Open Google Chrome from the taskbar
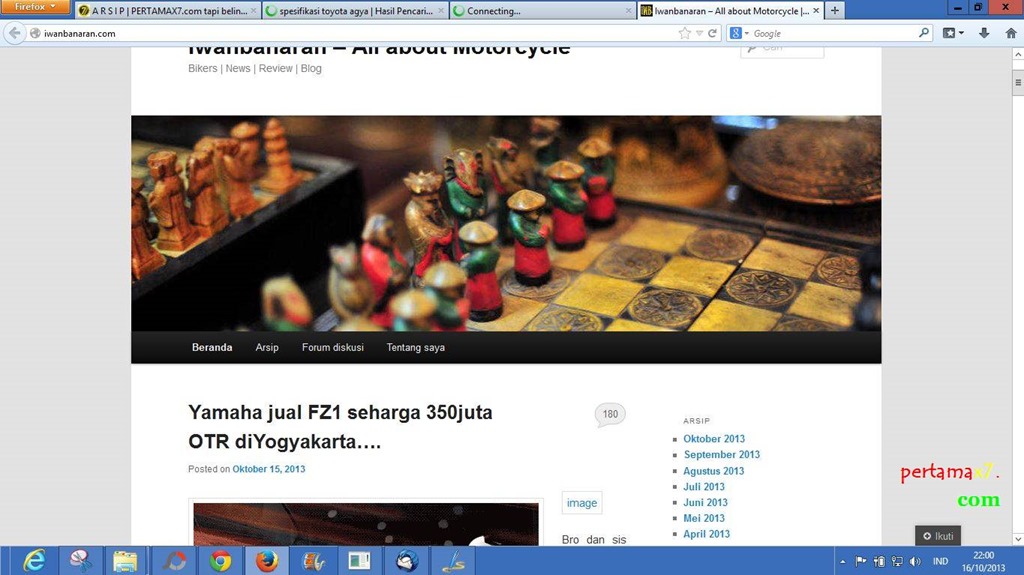 coord(220,560)
